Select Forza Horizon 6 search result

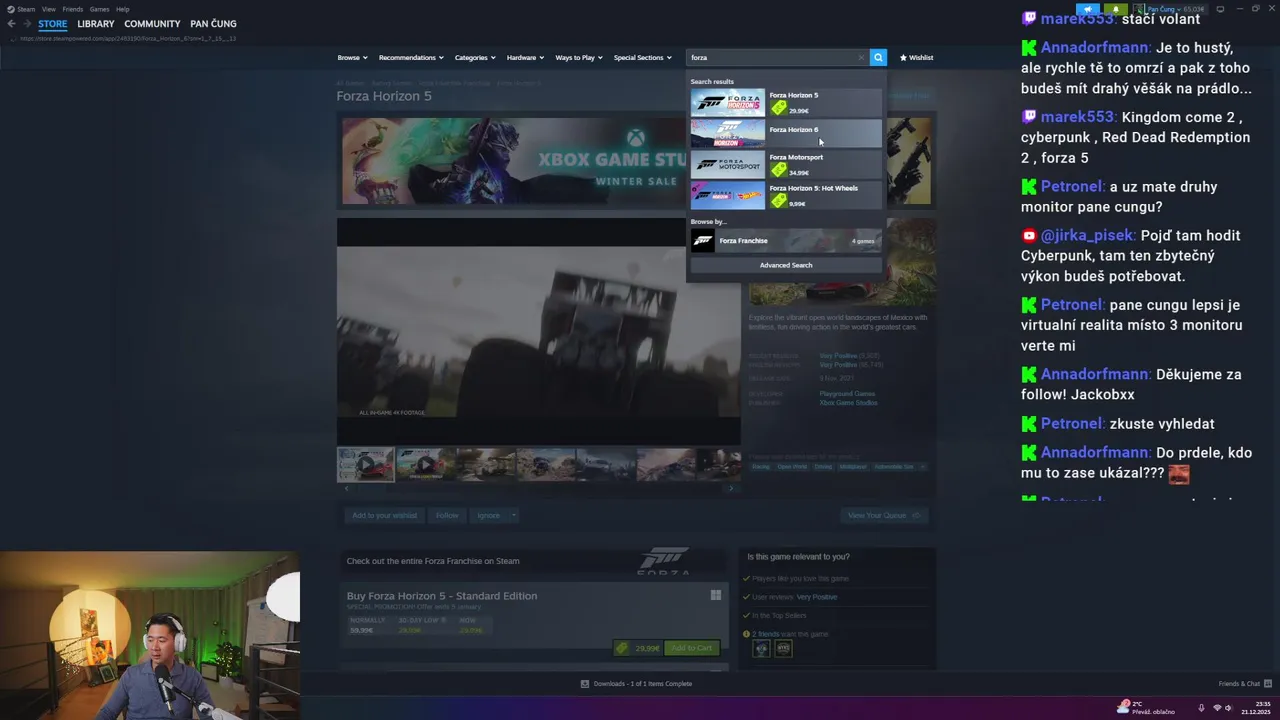pyautogui.click(x=786, y=133)
